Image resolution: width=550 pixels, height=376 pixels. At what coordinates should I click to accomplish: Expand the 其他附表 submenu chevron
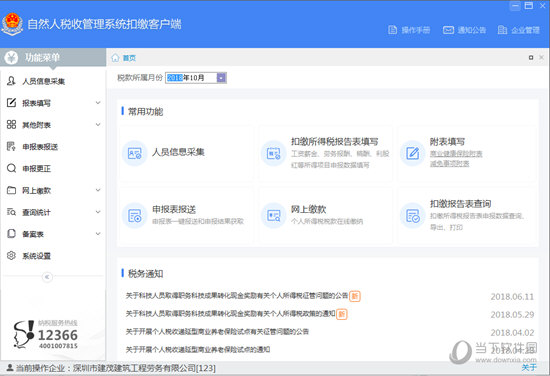pos(98,125)
